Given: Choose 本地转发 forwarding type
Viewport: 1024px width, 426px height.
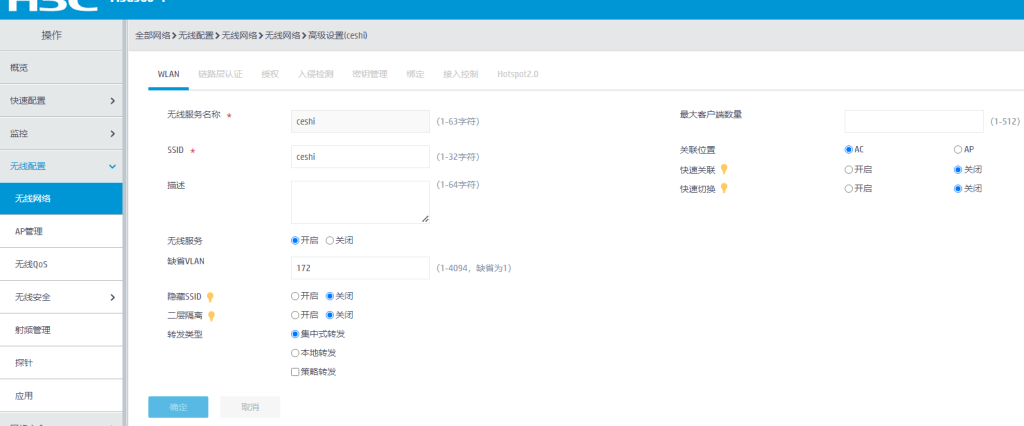Looking at the screenshot, I should click(x=295, y=353).
